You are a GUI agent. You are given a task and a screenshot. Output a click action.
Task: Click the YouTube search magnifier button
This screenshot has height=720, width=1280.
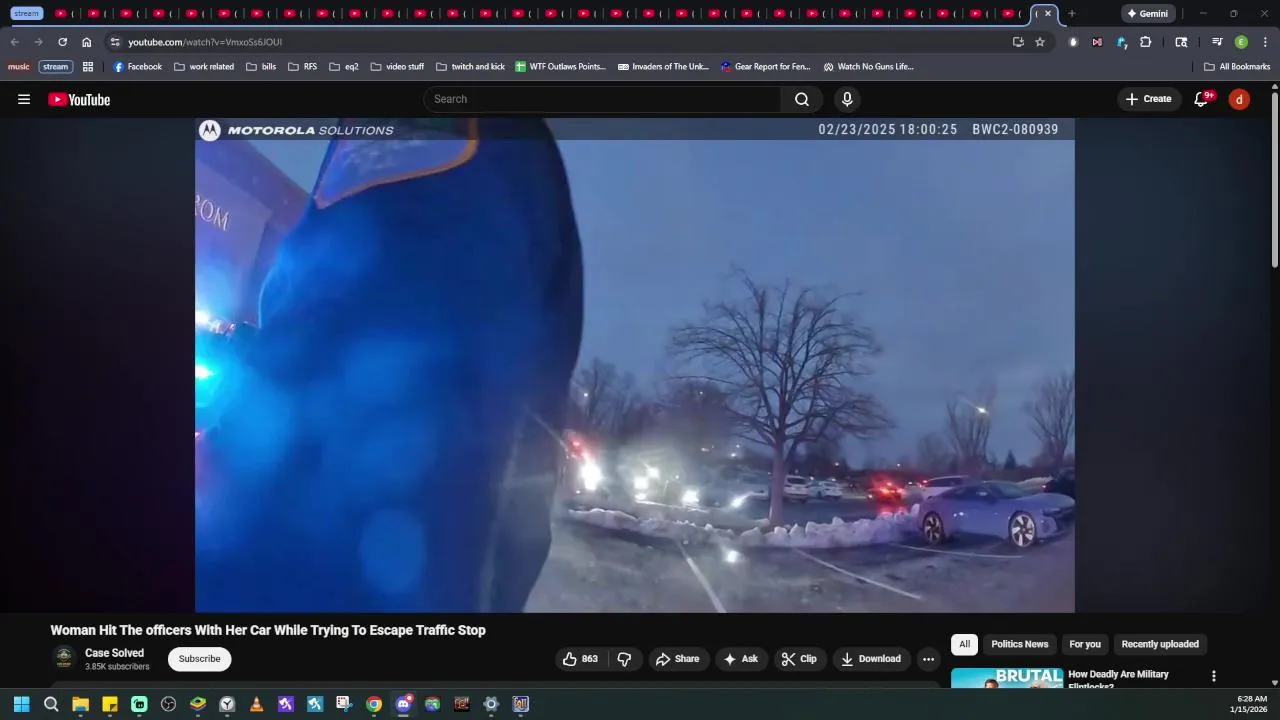pos(802,99)
